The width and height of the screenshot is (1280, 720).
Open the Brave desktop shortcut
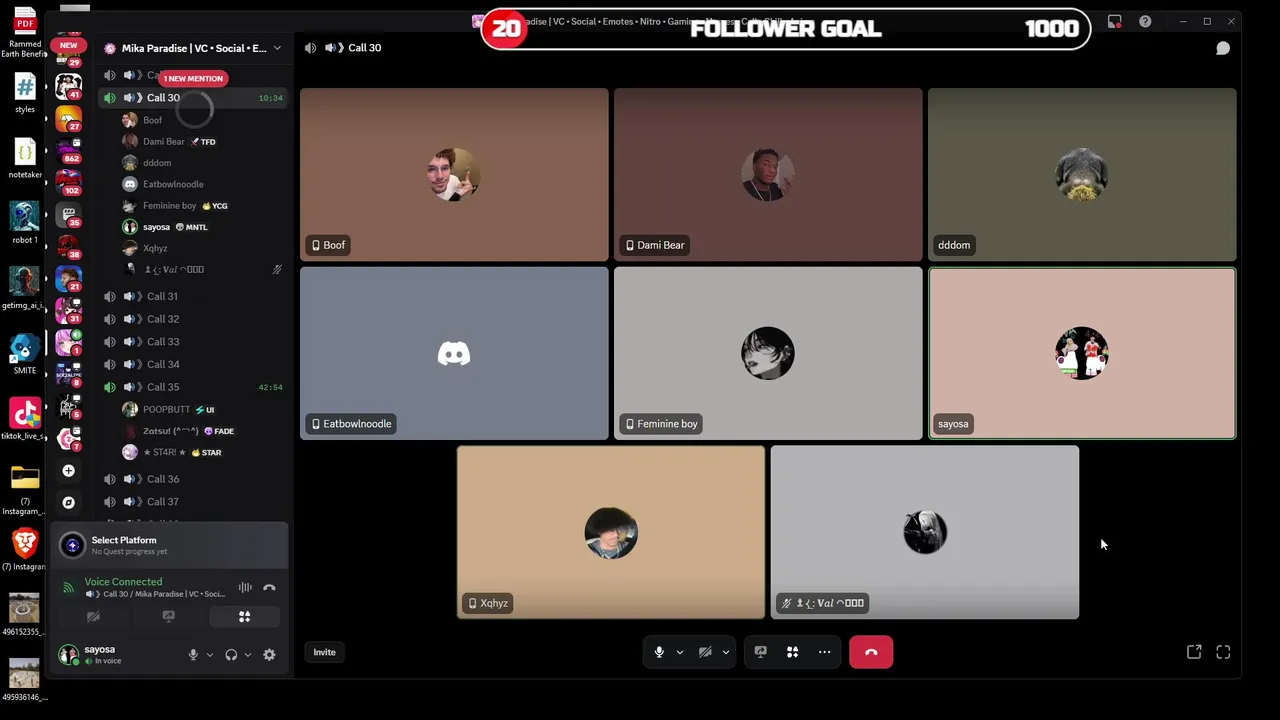pyautogui.click(x=25, y=548)
